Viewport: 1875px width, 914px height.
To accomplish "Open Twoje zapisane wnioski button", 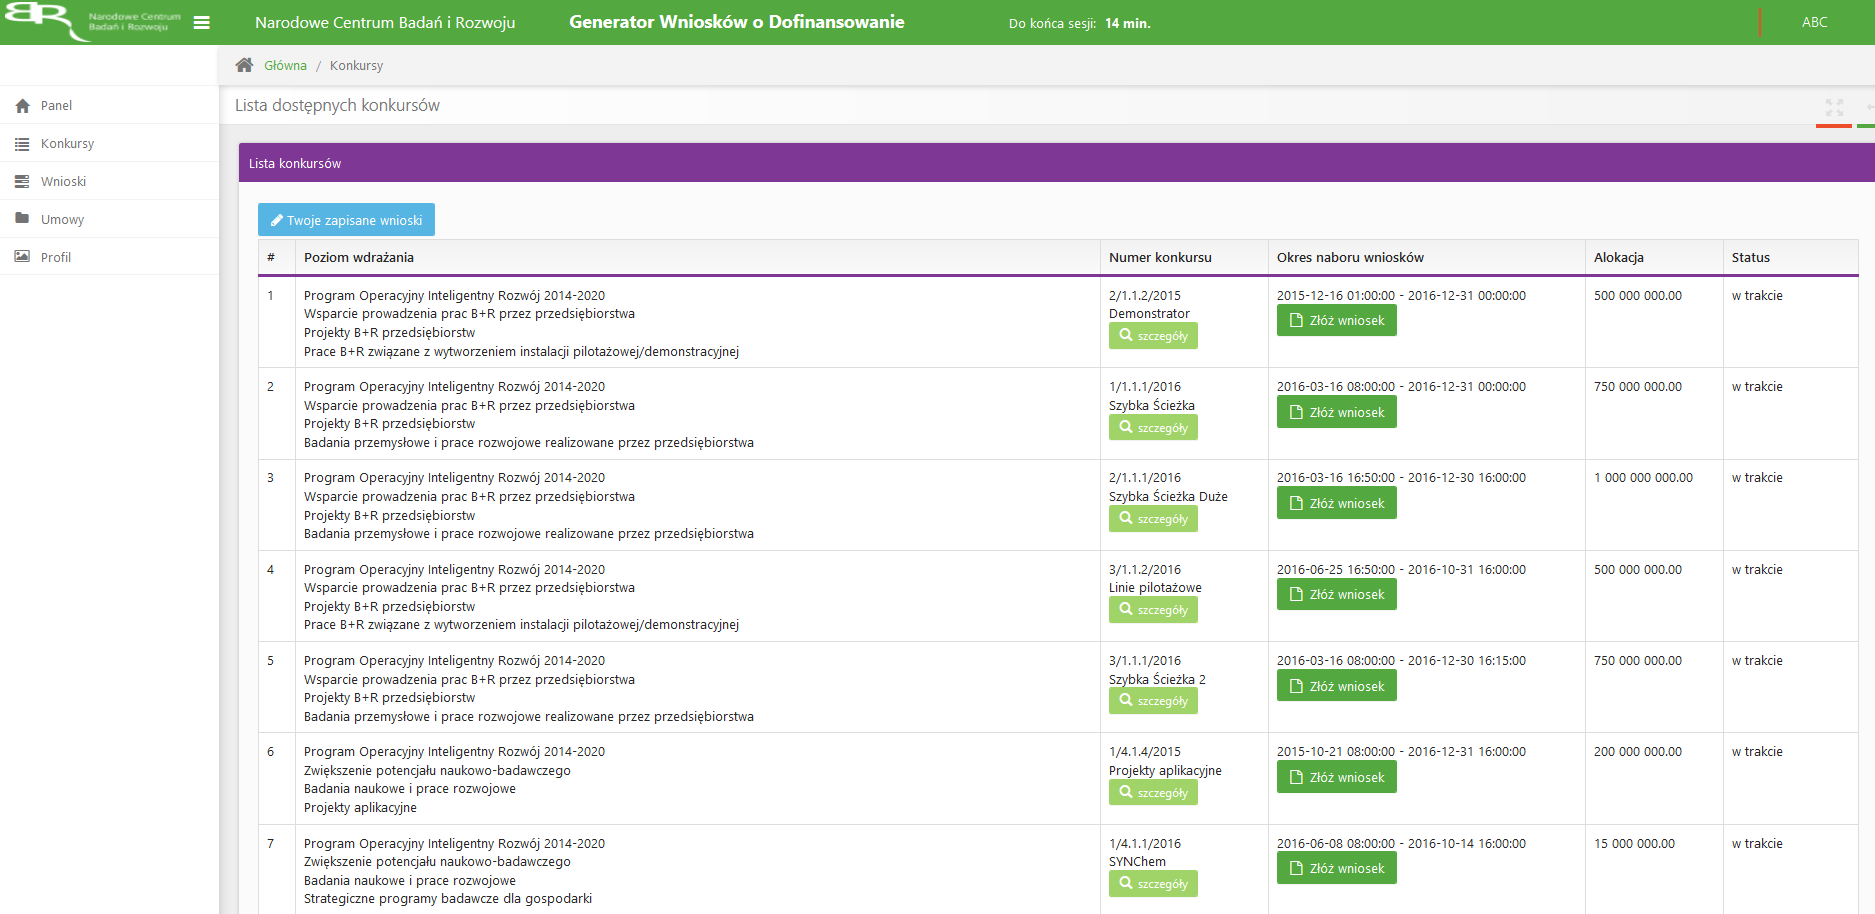I will [346, 220].
